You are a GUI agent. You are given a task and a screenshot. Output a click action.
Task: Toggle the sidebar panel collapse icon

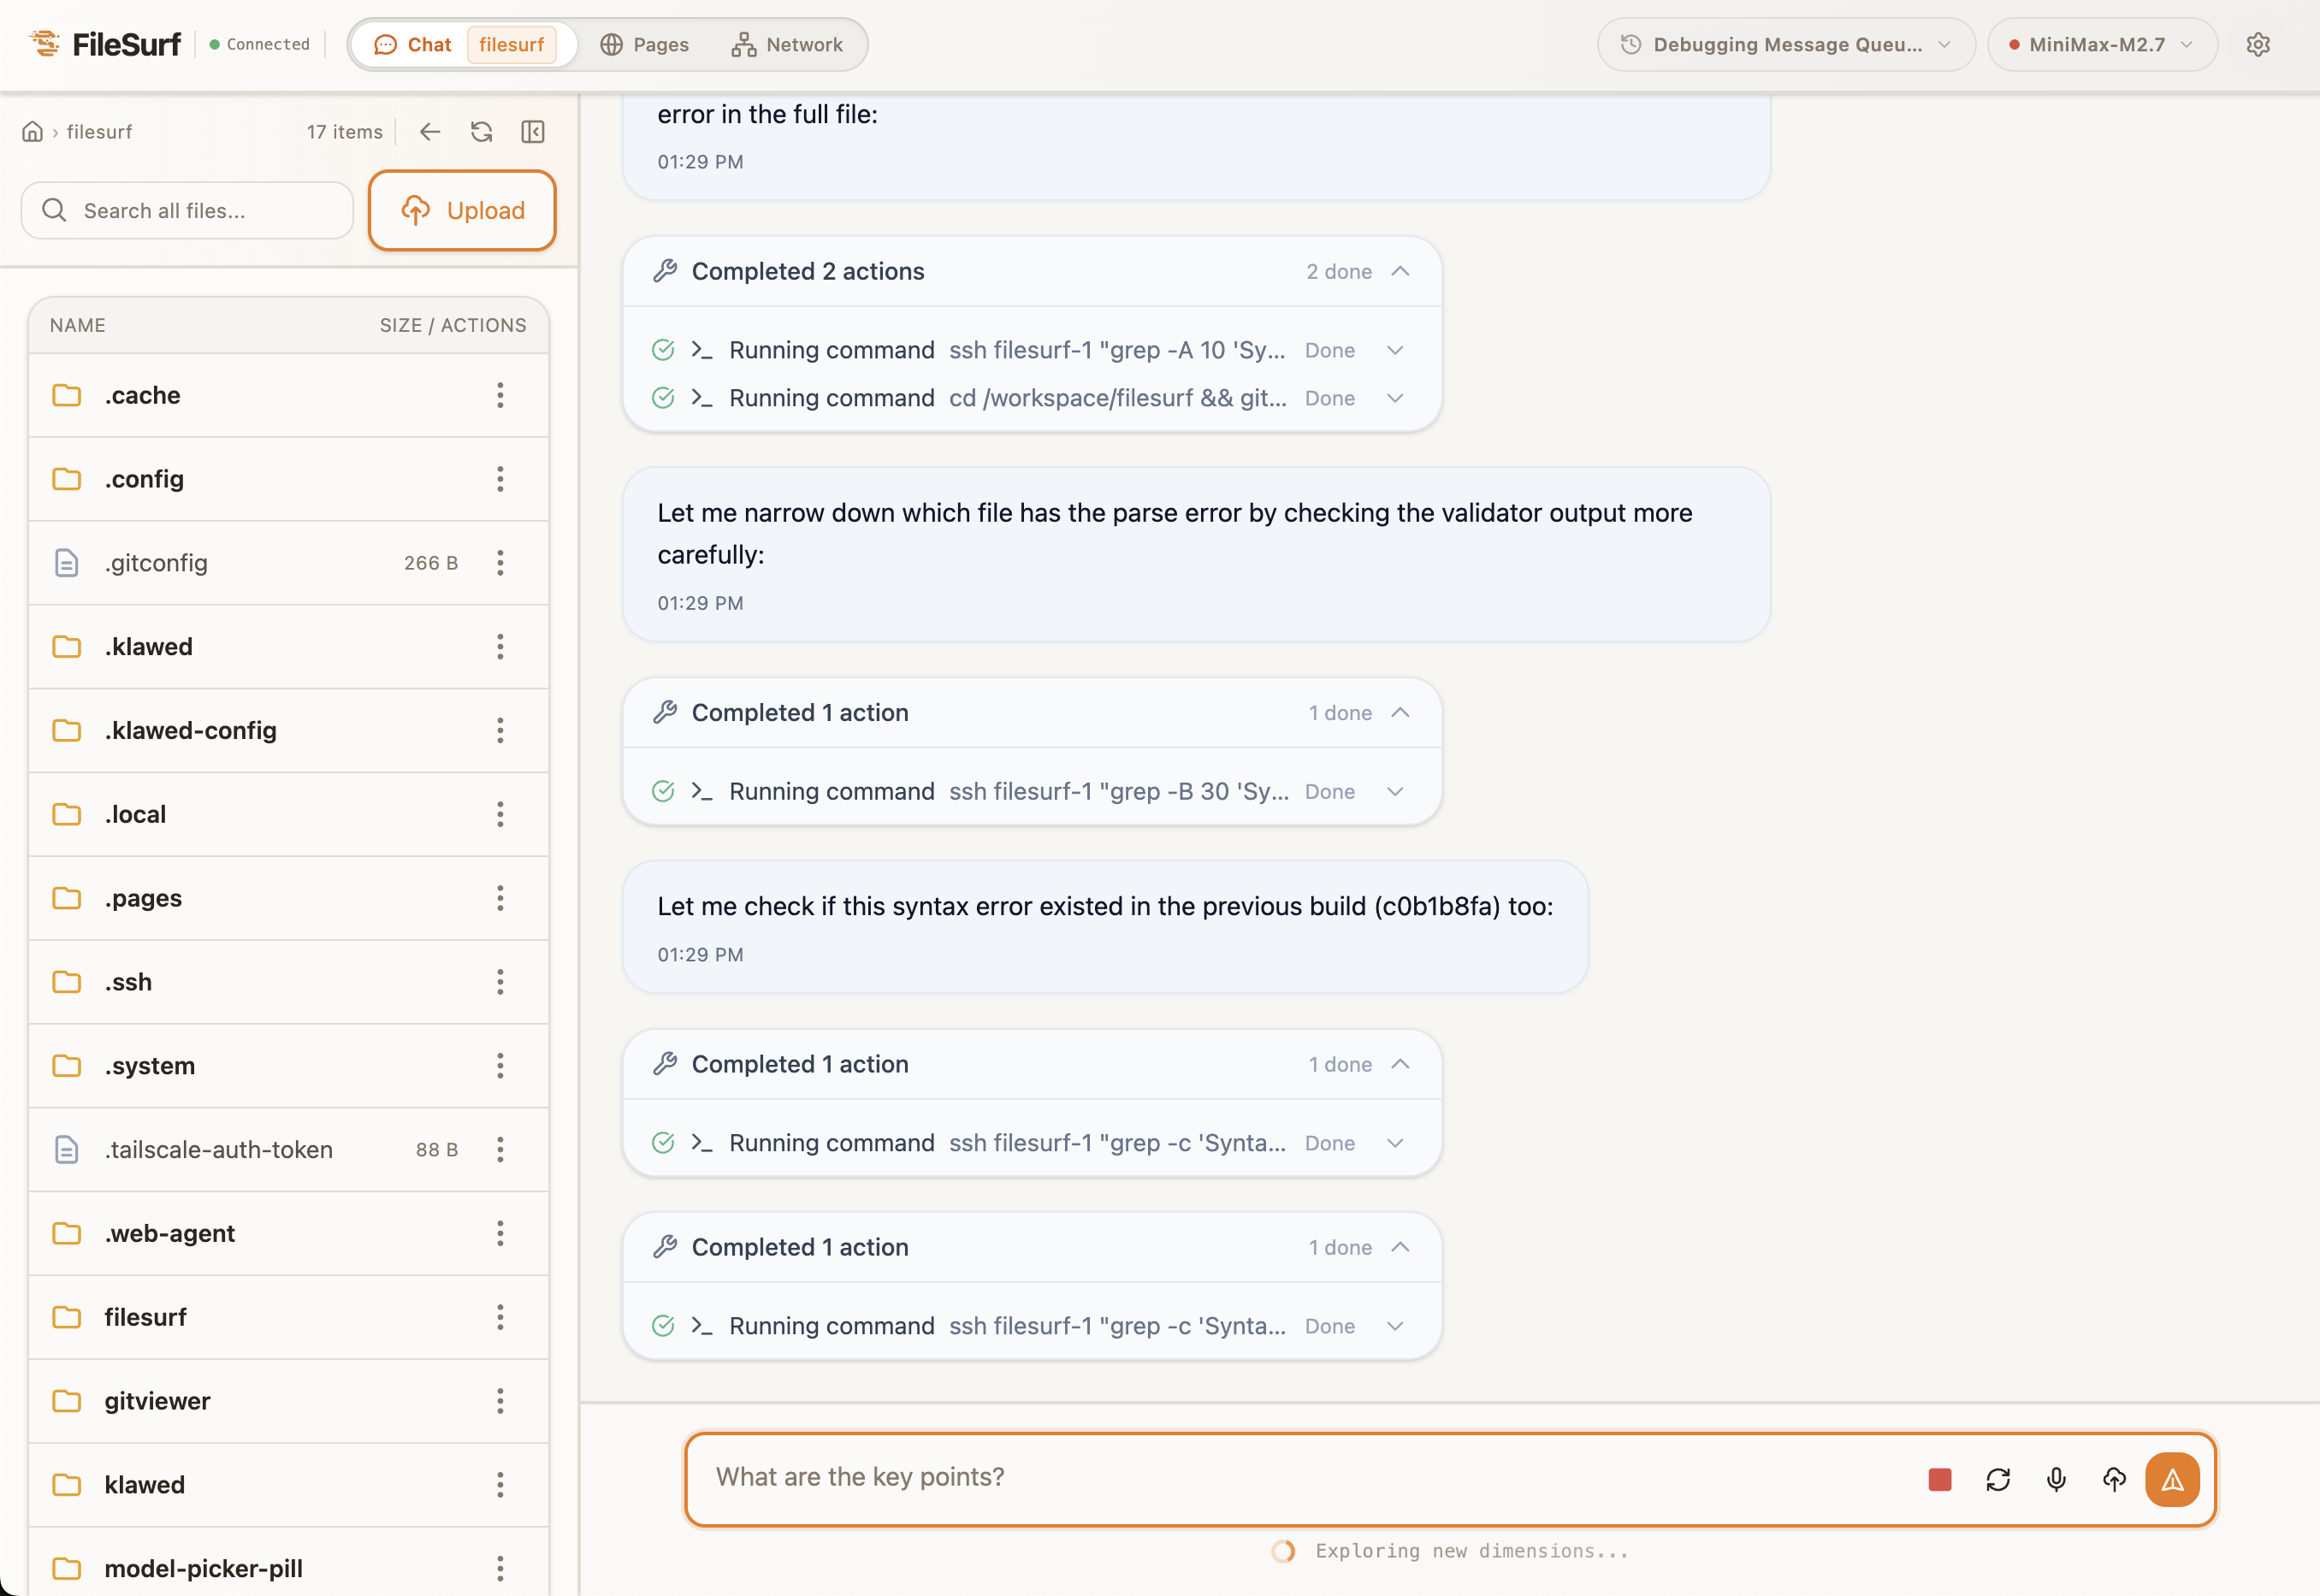pyautogui.click(x=533, y=132)
